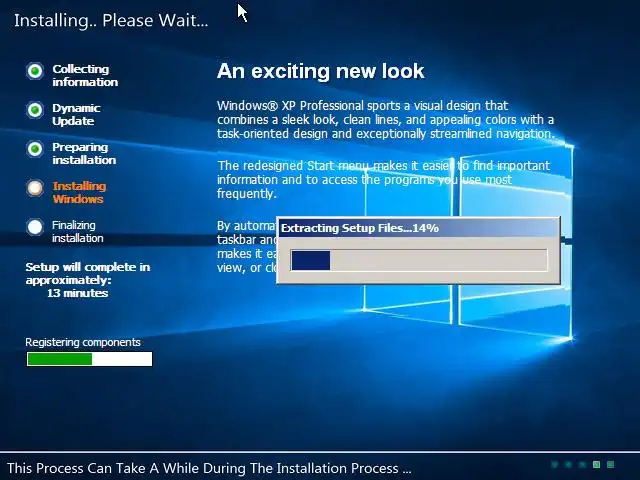
Task: Click the Preparing installation step indicator
Action: click(x=35, y=149)
